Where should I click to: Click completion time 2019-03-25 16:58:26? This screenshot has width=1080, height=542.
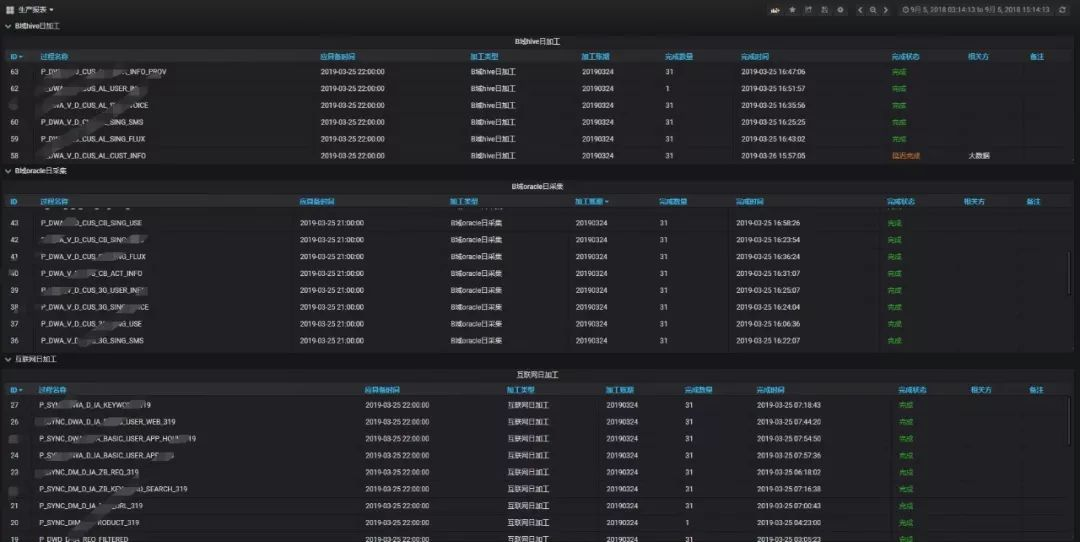click(x=768, y=223)
